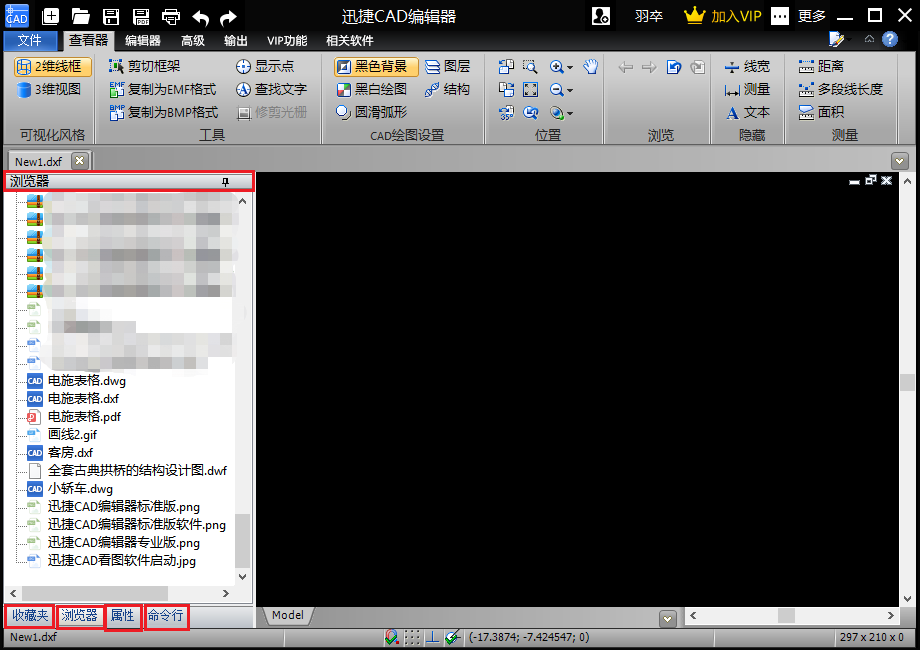
Task: Switch to the 高级 ribbon tab
Action: (x=192, y=40)
